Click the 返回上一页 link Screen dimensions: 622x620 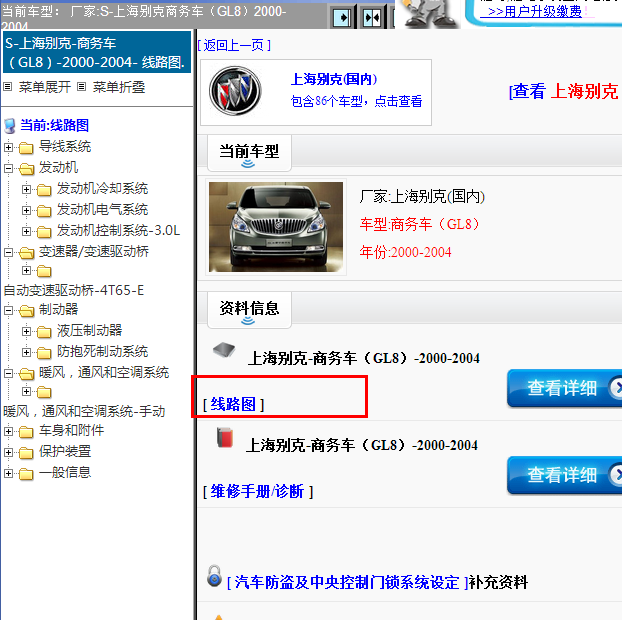(234, 45)
